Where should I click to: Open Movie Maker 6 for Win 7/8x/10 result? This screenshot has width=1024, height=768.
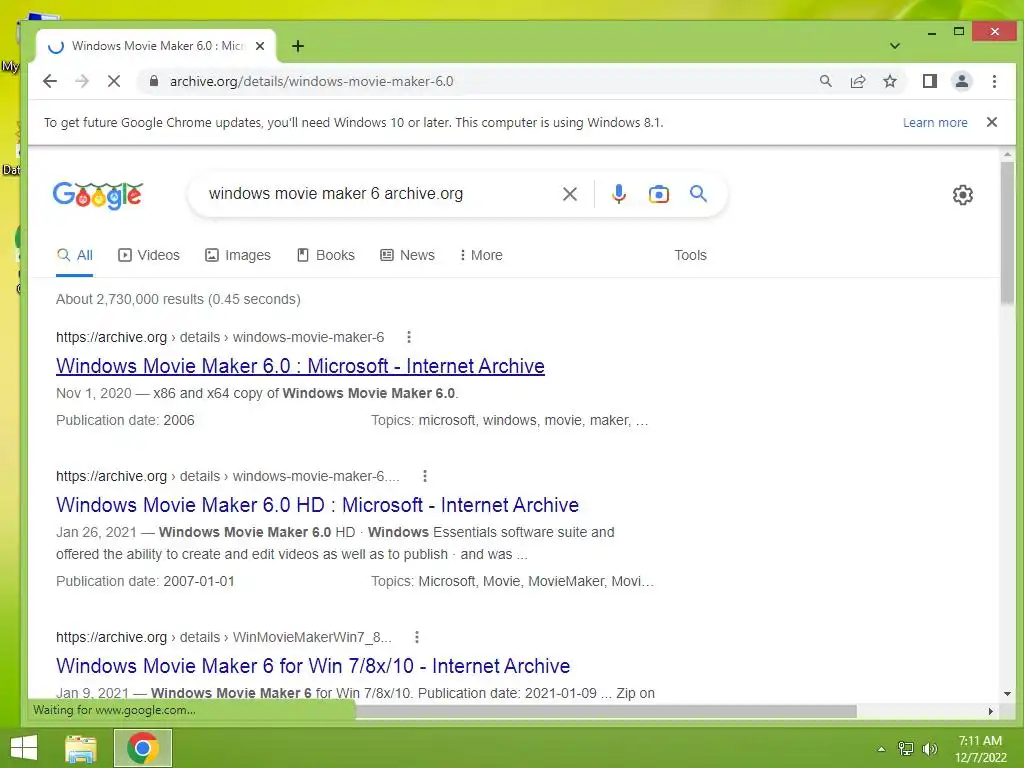(x=313, y=665)
